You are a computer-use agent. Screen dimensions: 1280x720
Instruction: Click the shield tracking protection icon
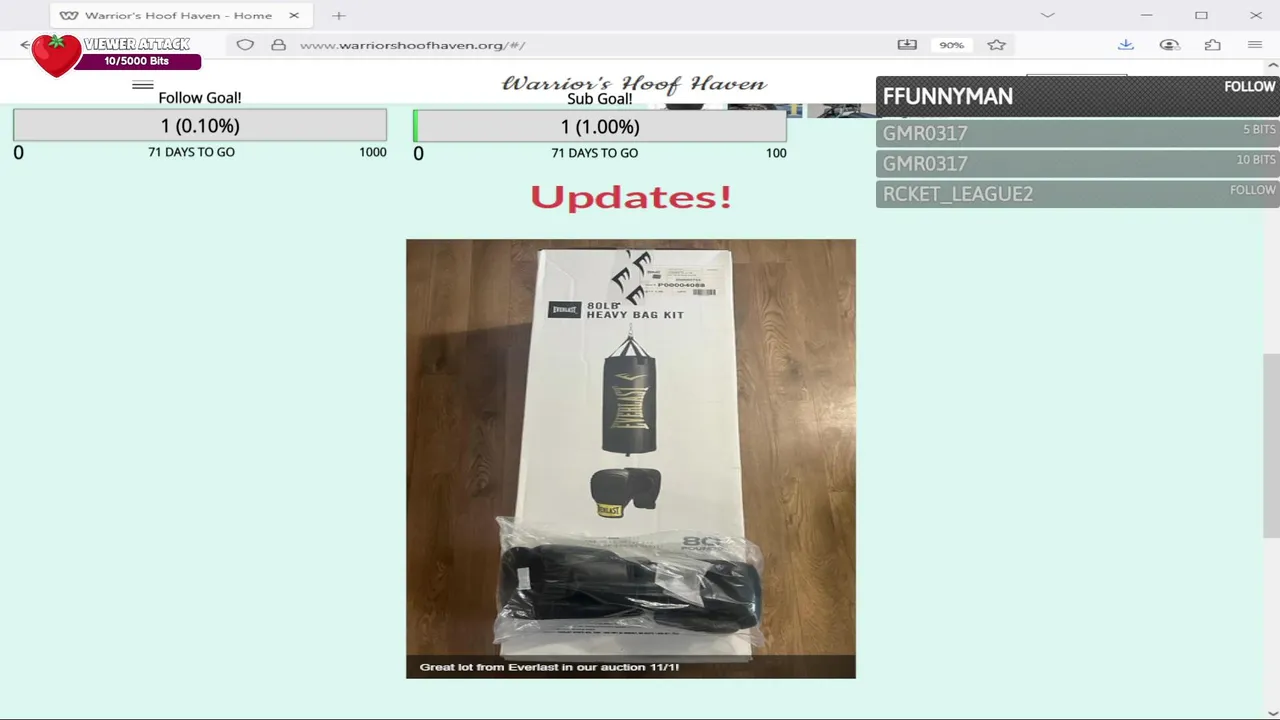coord(245,45)
